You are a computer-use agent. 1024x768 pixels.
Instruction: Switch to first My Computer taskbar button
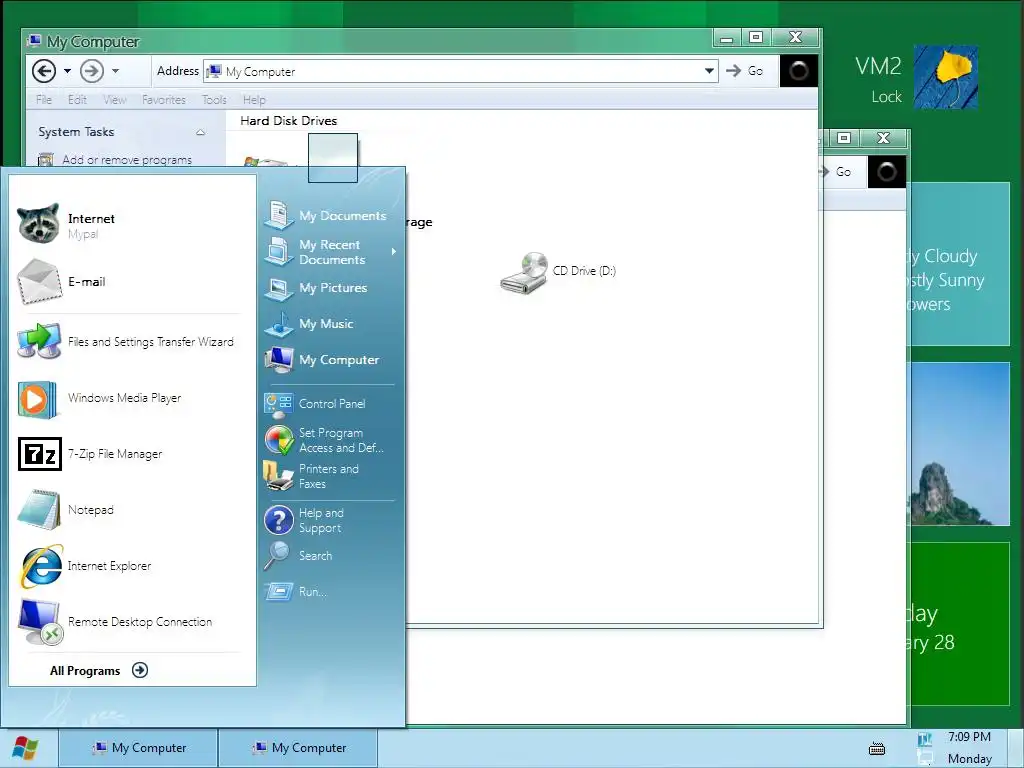pyautogui.click(x=138, y=748)
